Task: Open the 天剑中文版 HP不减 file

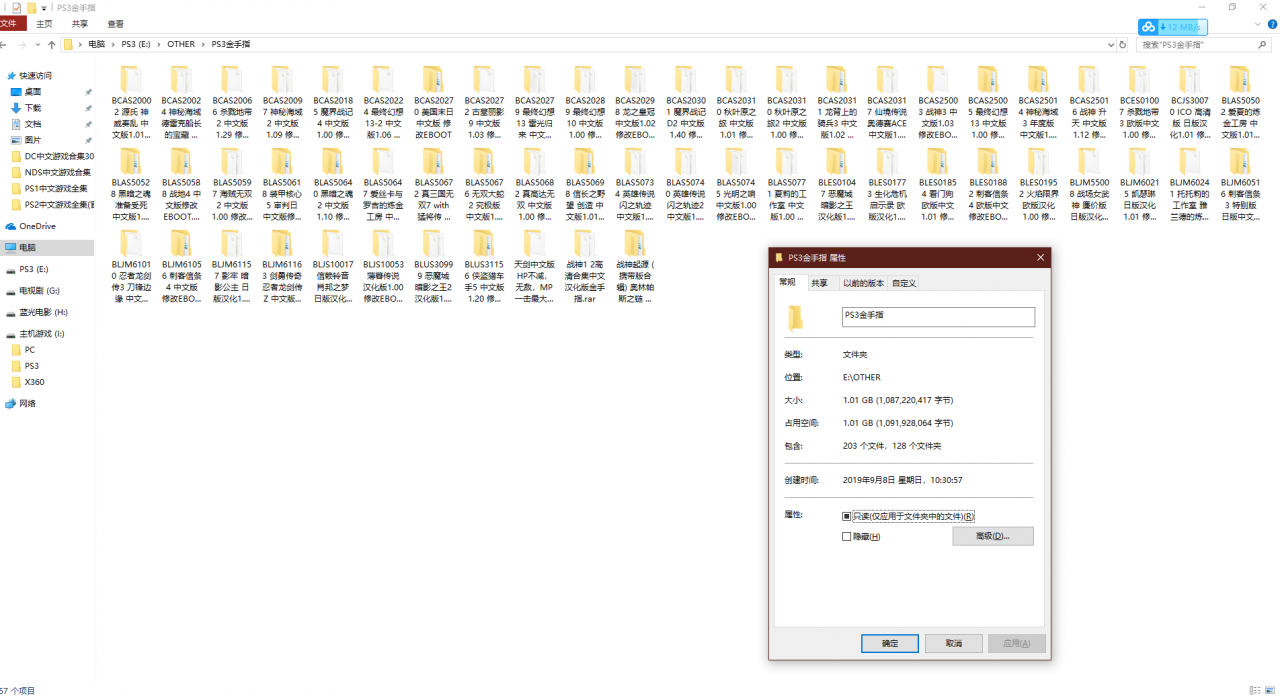Action: 534,267
